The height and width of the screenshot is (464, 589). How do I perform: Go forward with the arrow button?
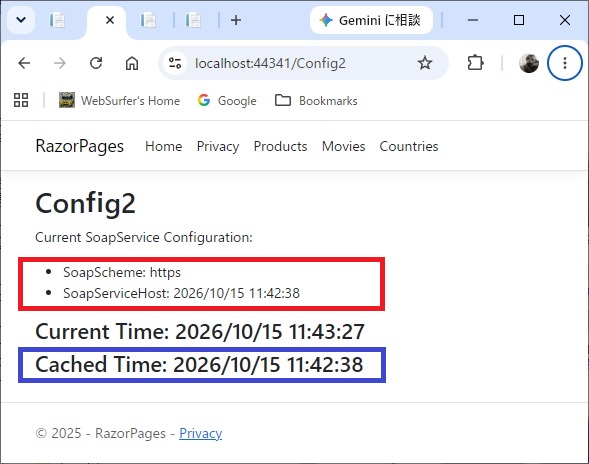pyautogui.click(x=60, y=63)
